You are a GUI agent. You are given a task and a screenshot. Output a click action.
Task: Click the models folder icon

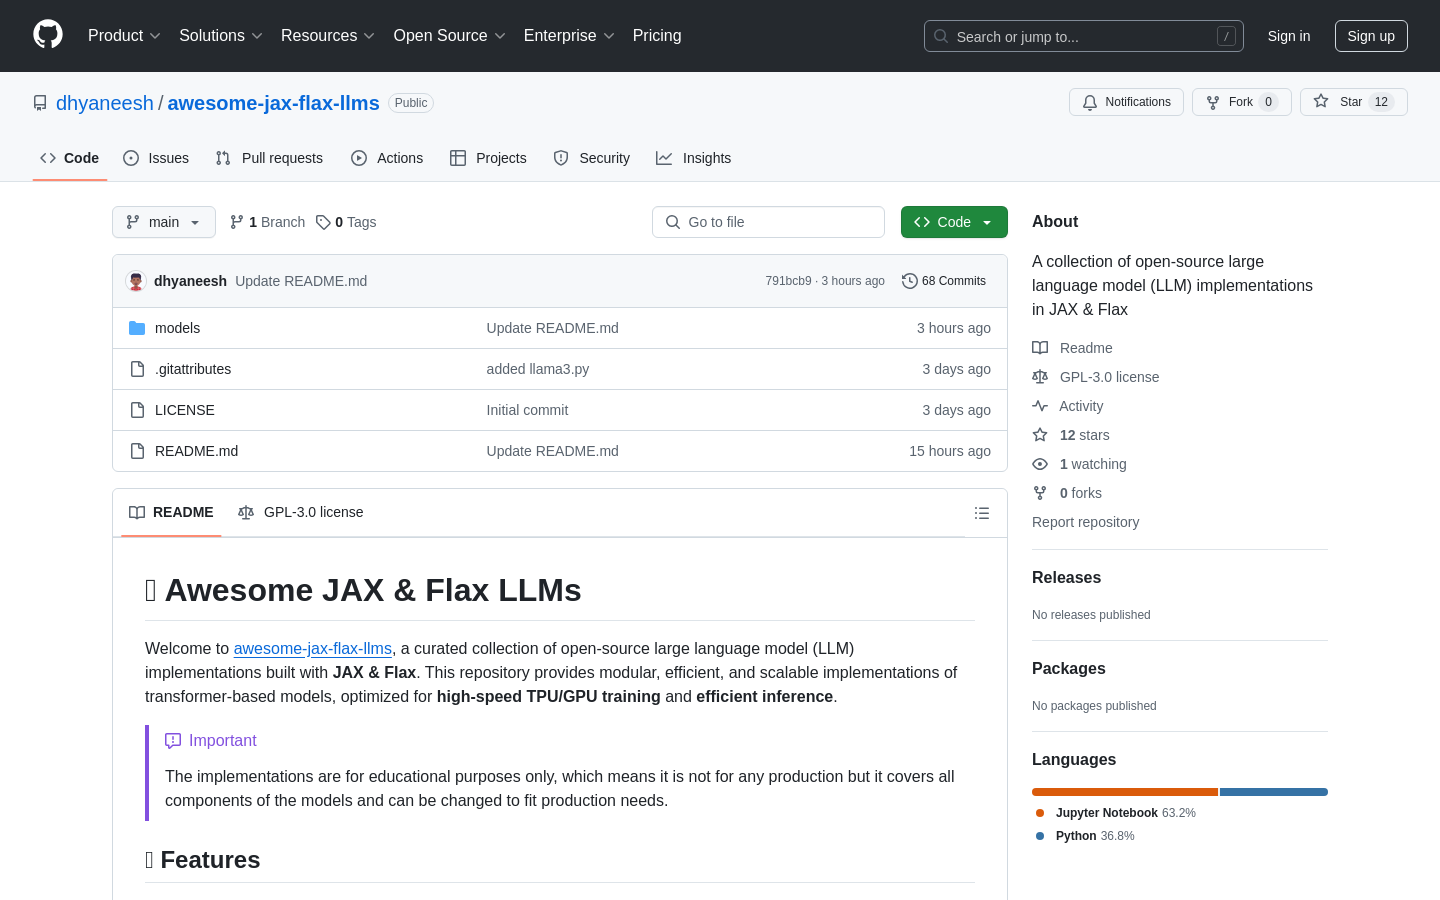[x=137, y=328]
